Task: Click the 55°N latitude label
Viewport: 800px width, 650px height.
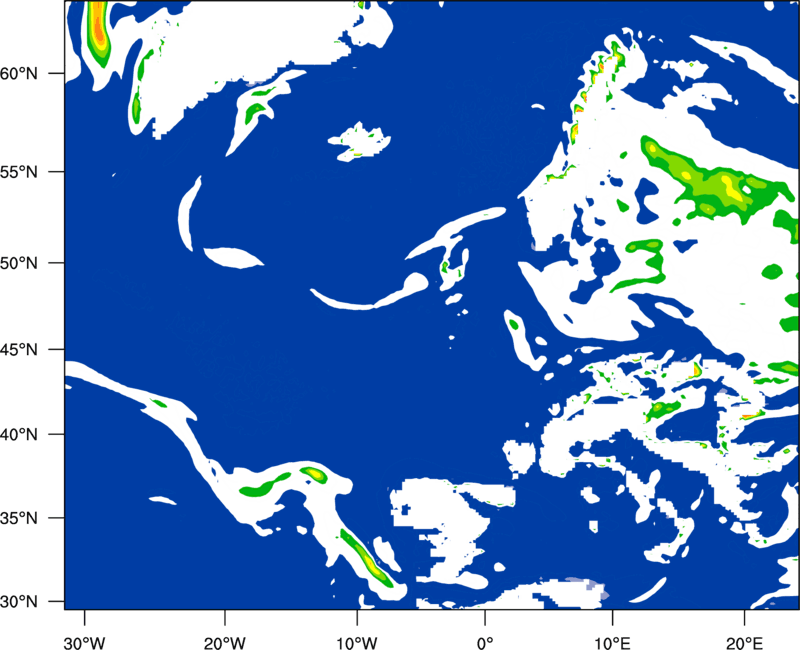Action: (19, 172)
